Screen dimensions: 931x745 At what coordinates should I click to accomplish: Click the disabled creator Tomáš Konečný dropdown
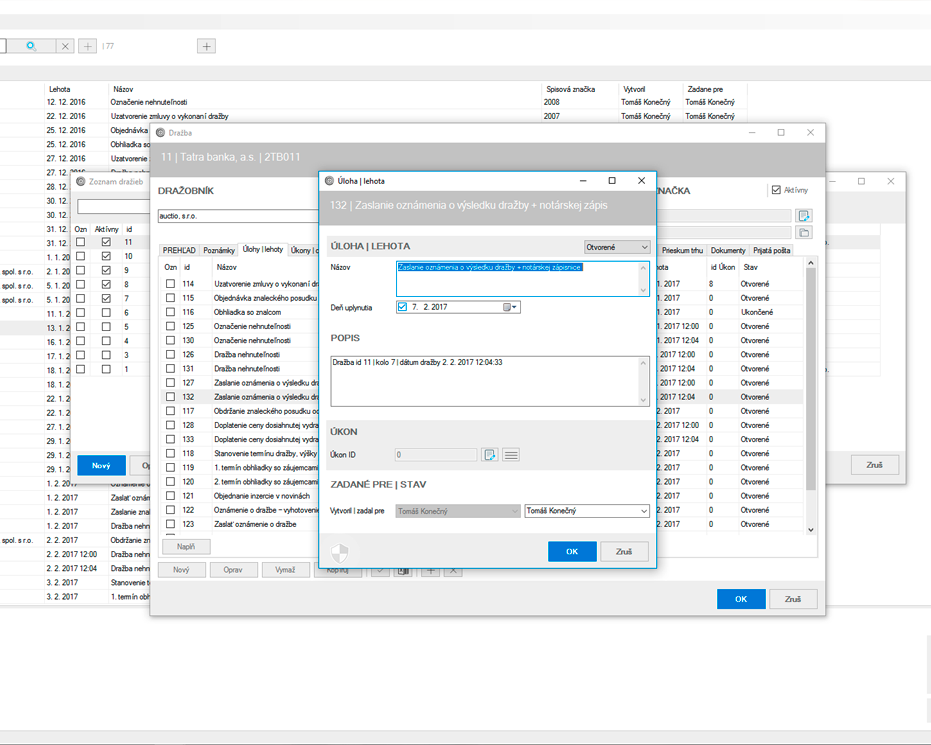tap(458, 511)
